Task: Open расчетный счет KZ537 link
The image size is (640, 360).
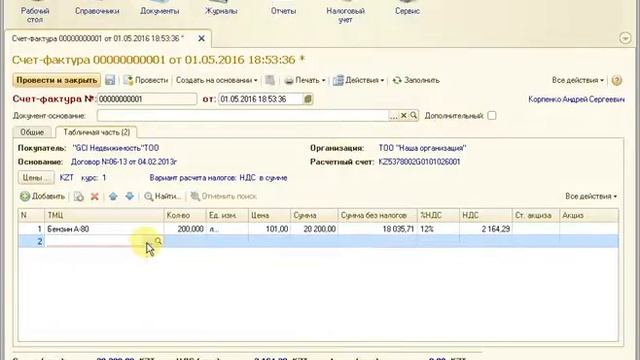Action: (419, 162)
